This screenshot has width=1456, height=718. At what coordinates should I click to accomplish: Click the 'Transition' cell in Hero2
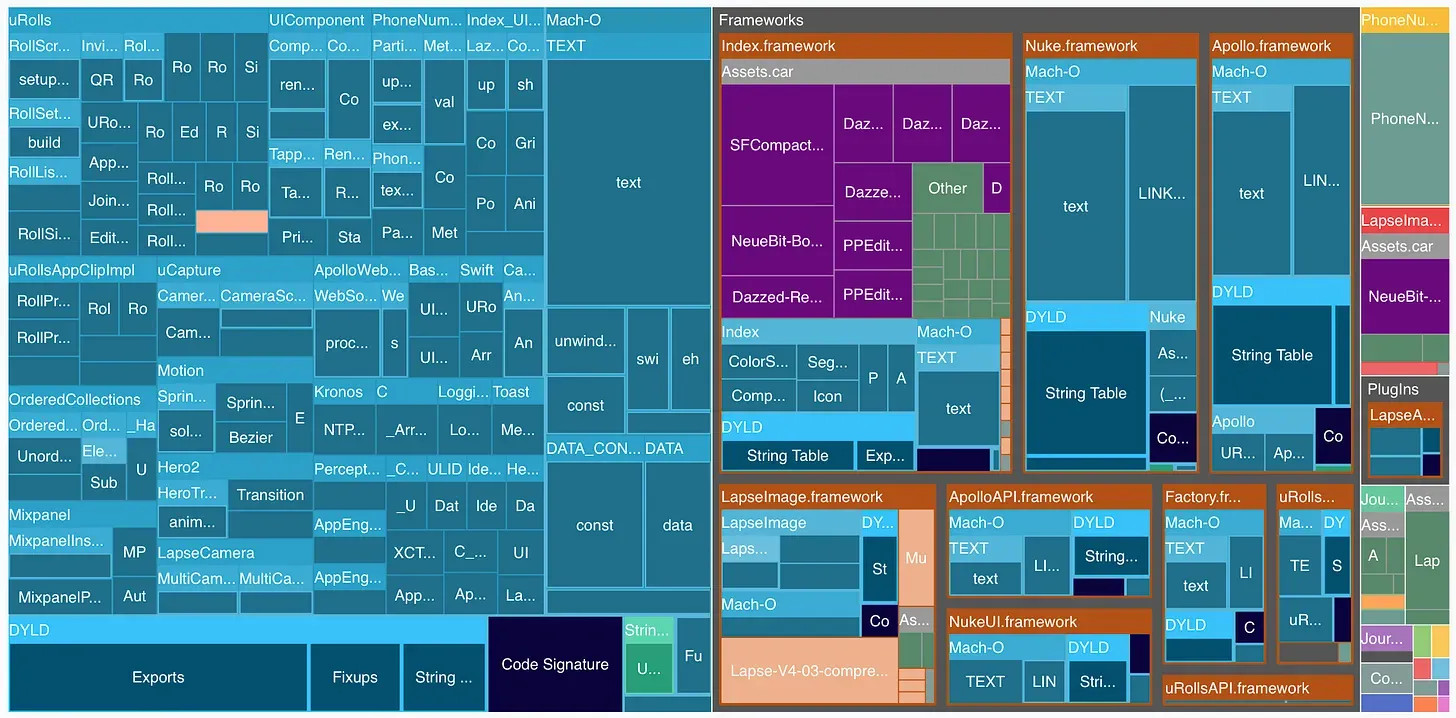coord(270,494)
